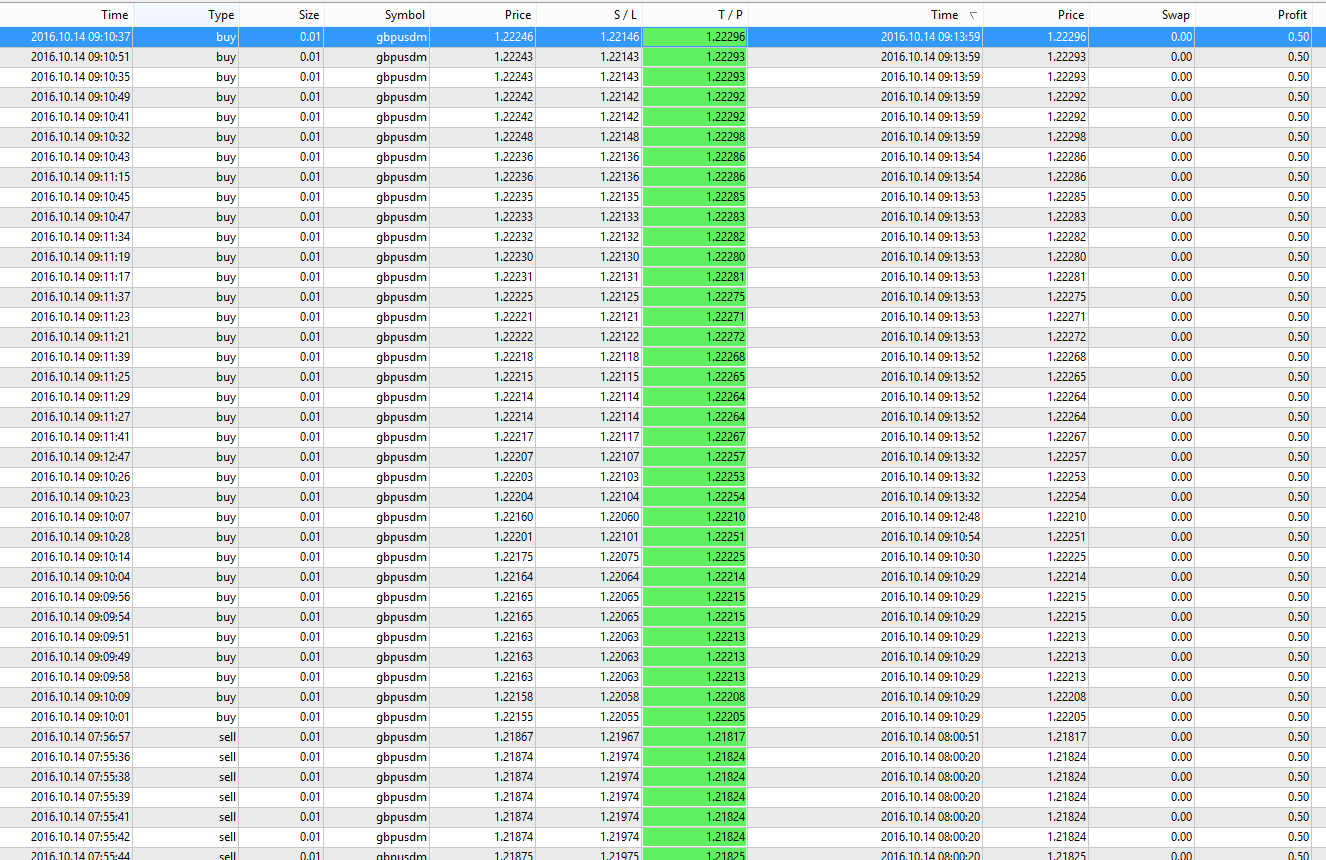
Task: Click open time 2016.10.14 09:11:27
Action: 80,417
